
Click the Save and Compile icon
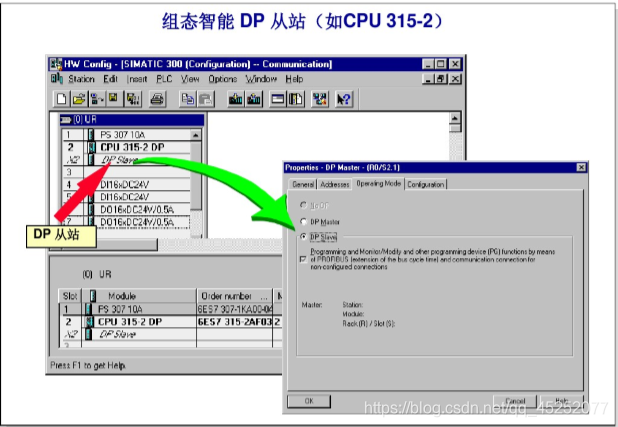tap(133, 99)
